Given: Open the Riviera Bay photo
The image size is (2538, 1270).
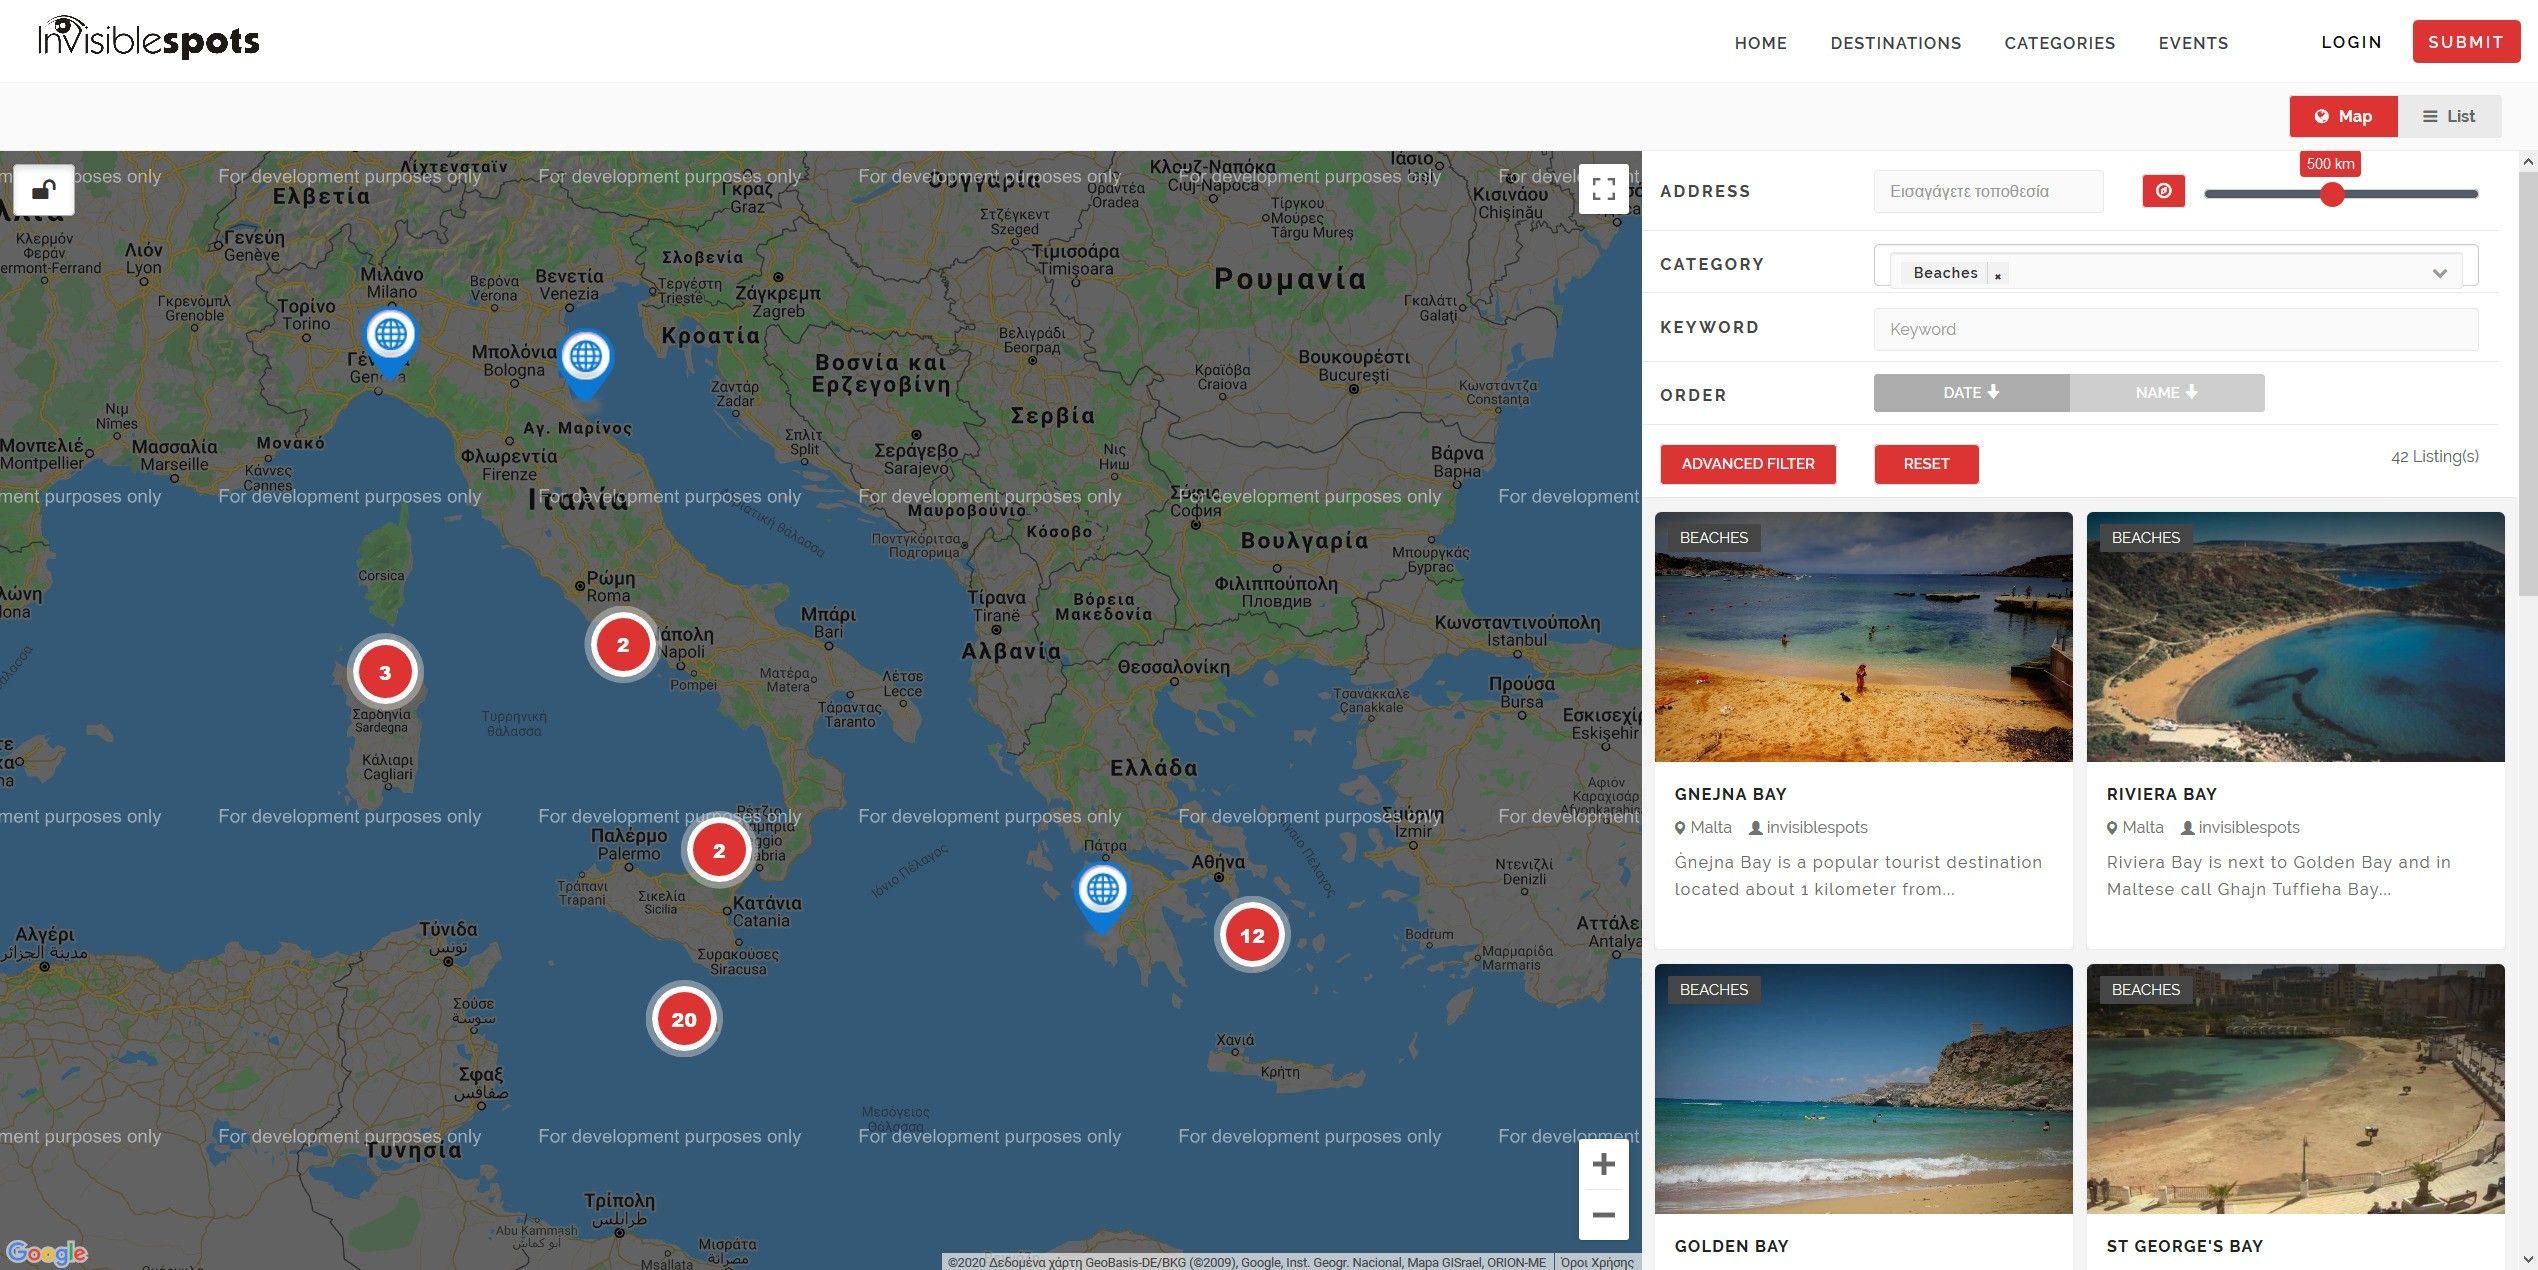Looking at the screenshot, I should pos(2295,637).
